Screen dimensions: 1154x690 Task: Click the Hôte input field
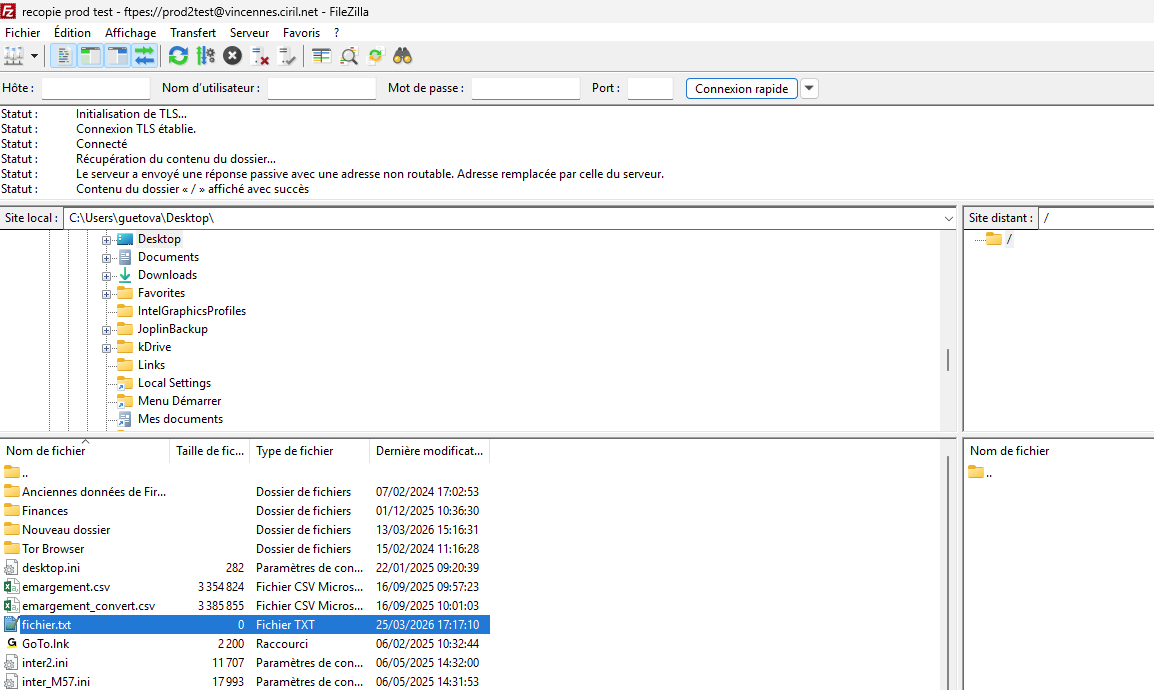point(95,89)
